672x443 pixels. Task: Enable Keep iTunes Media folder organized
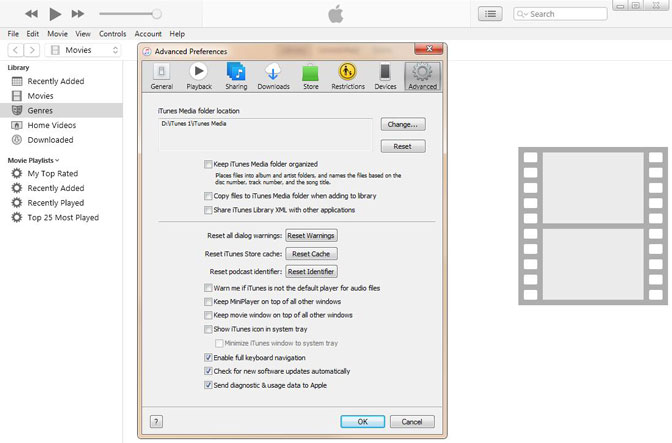208,164
